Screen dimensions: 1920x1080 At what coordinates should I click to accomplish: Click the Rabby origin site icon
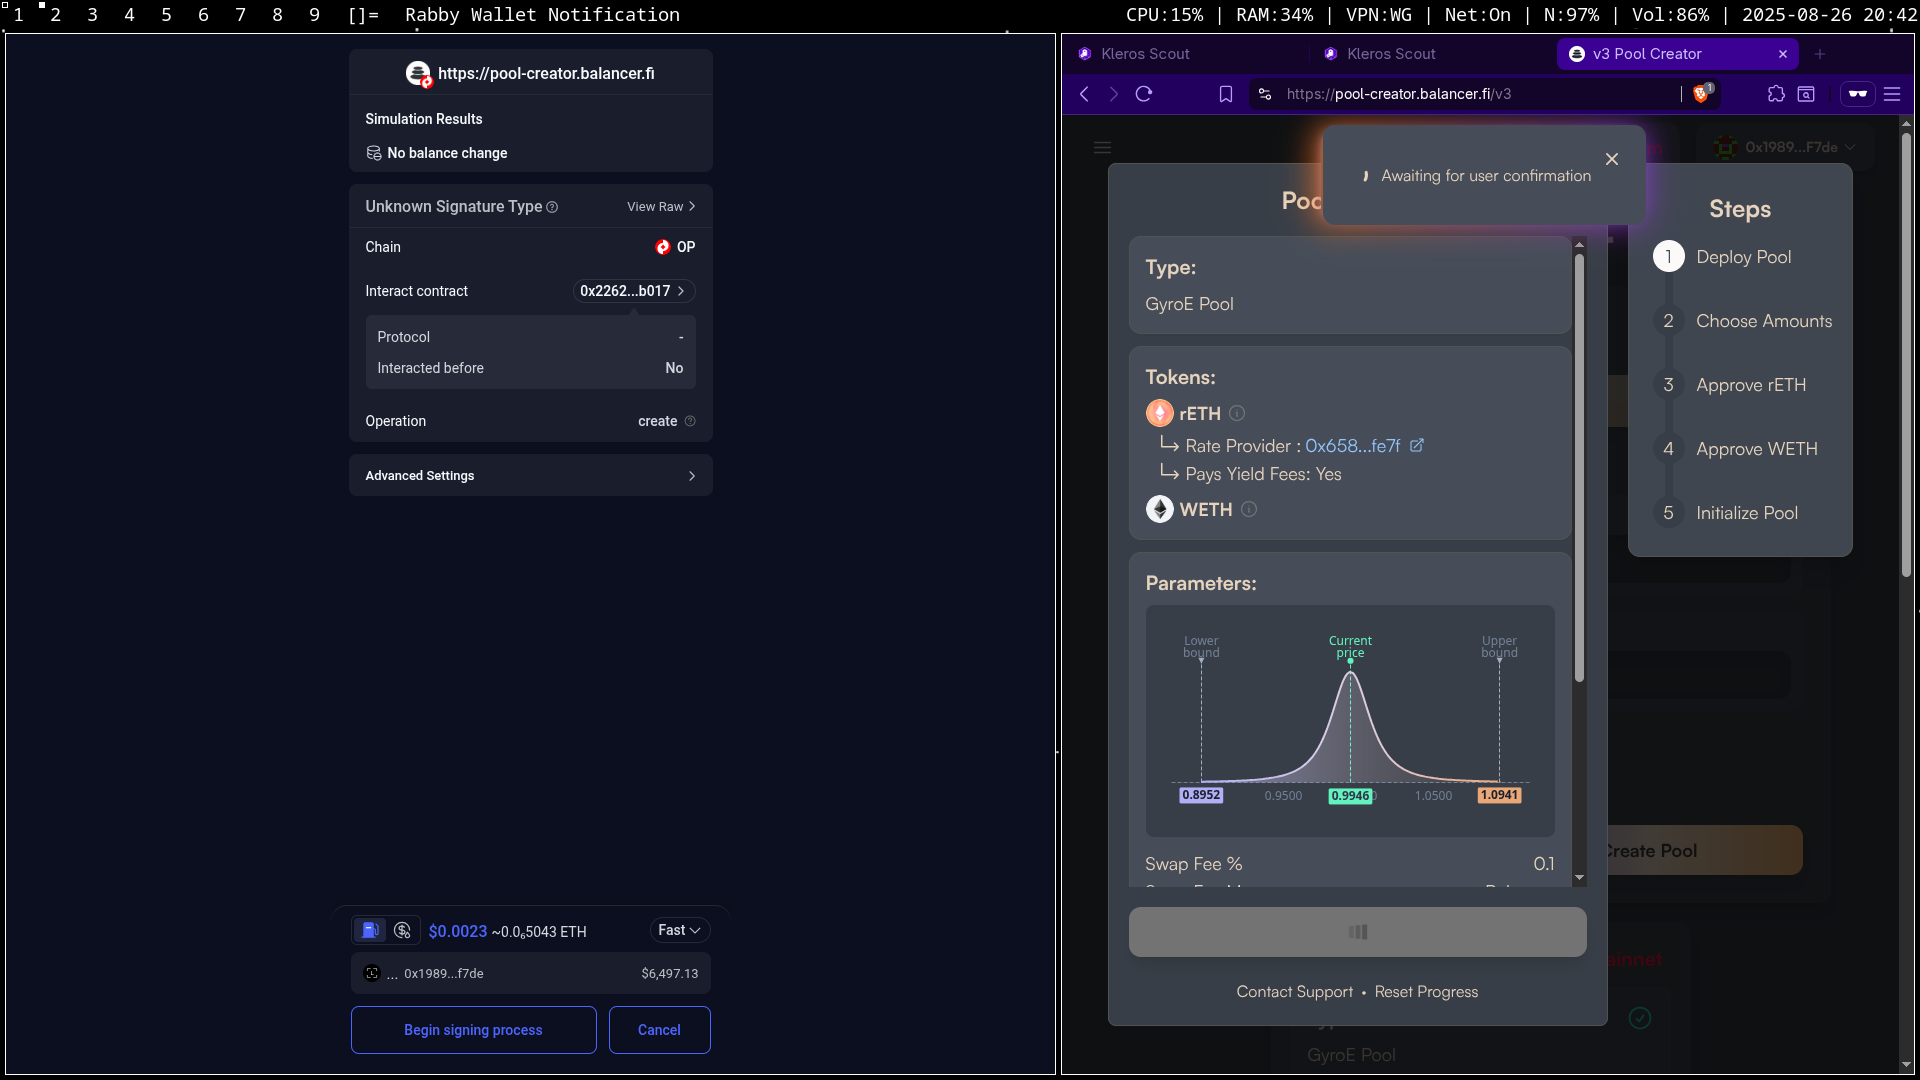click(x=418, y=73)
